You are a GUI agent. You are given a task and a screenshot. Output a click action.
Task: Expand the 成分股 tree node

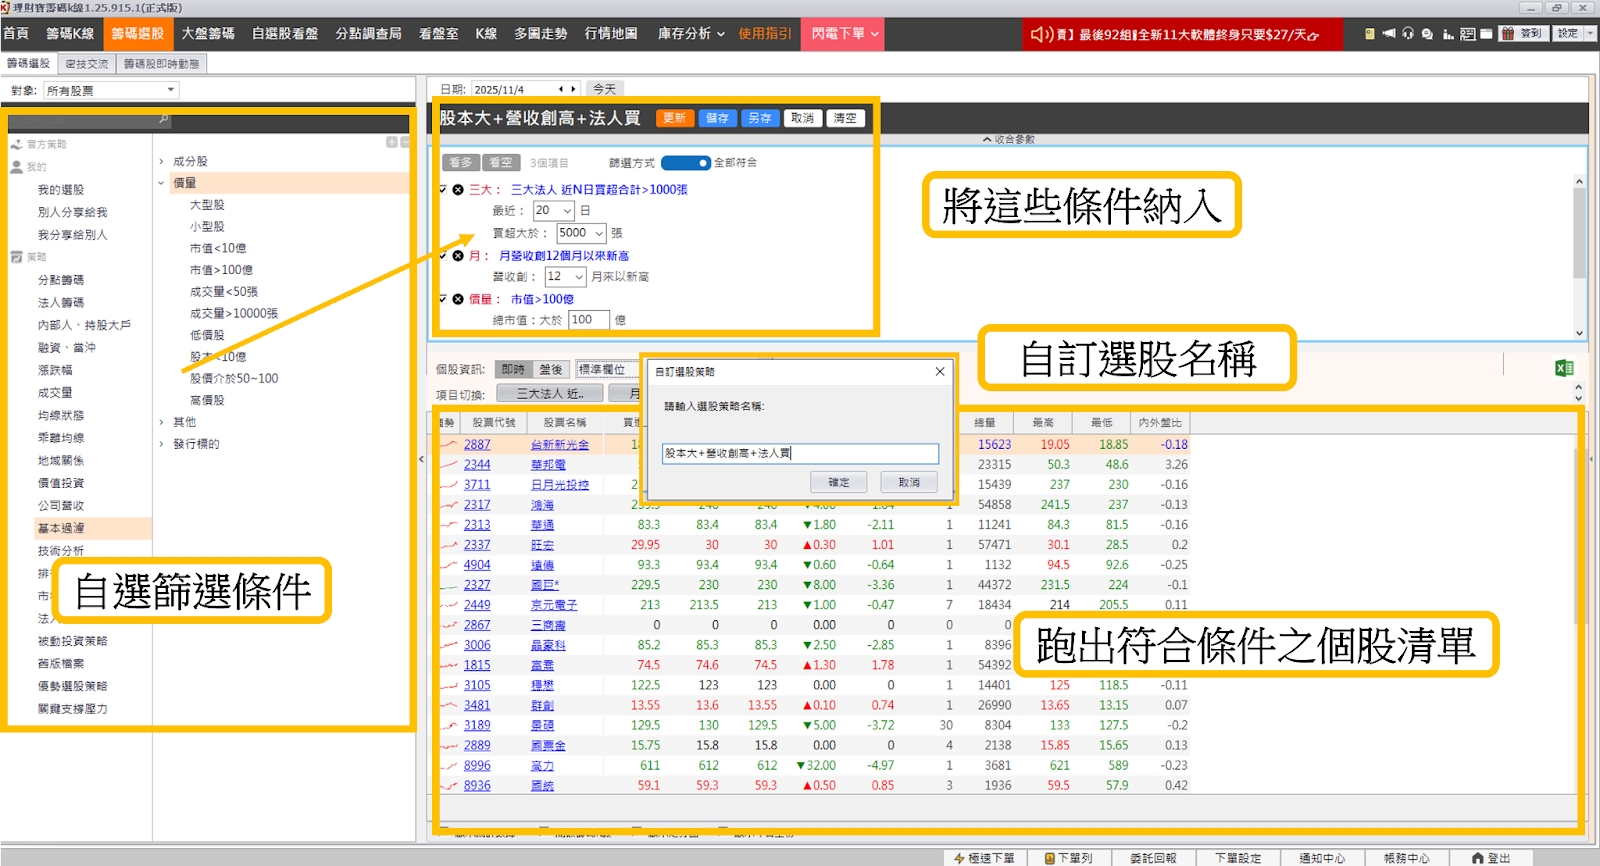tap(161, 161)
